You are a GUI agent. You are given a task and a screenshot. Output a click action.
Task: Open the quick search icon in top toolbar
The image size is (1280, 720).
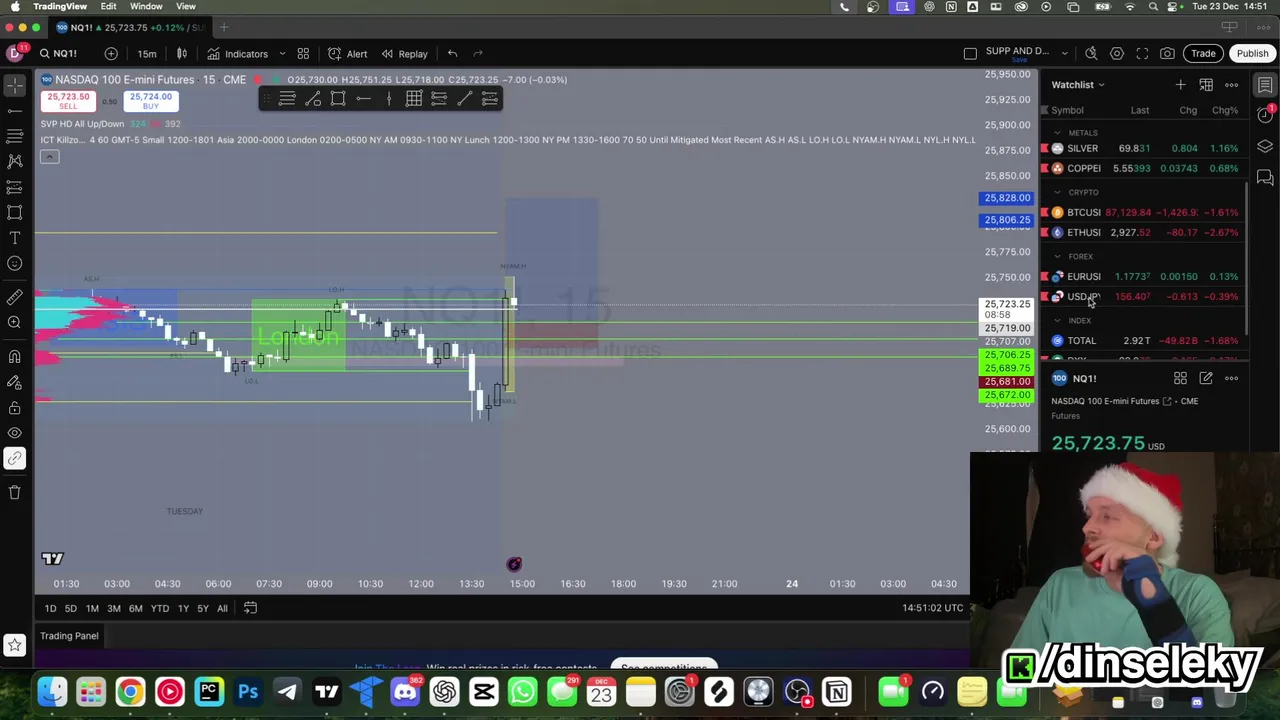tap(1091, 53)
